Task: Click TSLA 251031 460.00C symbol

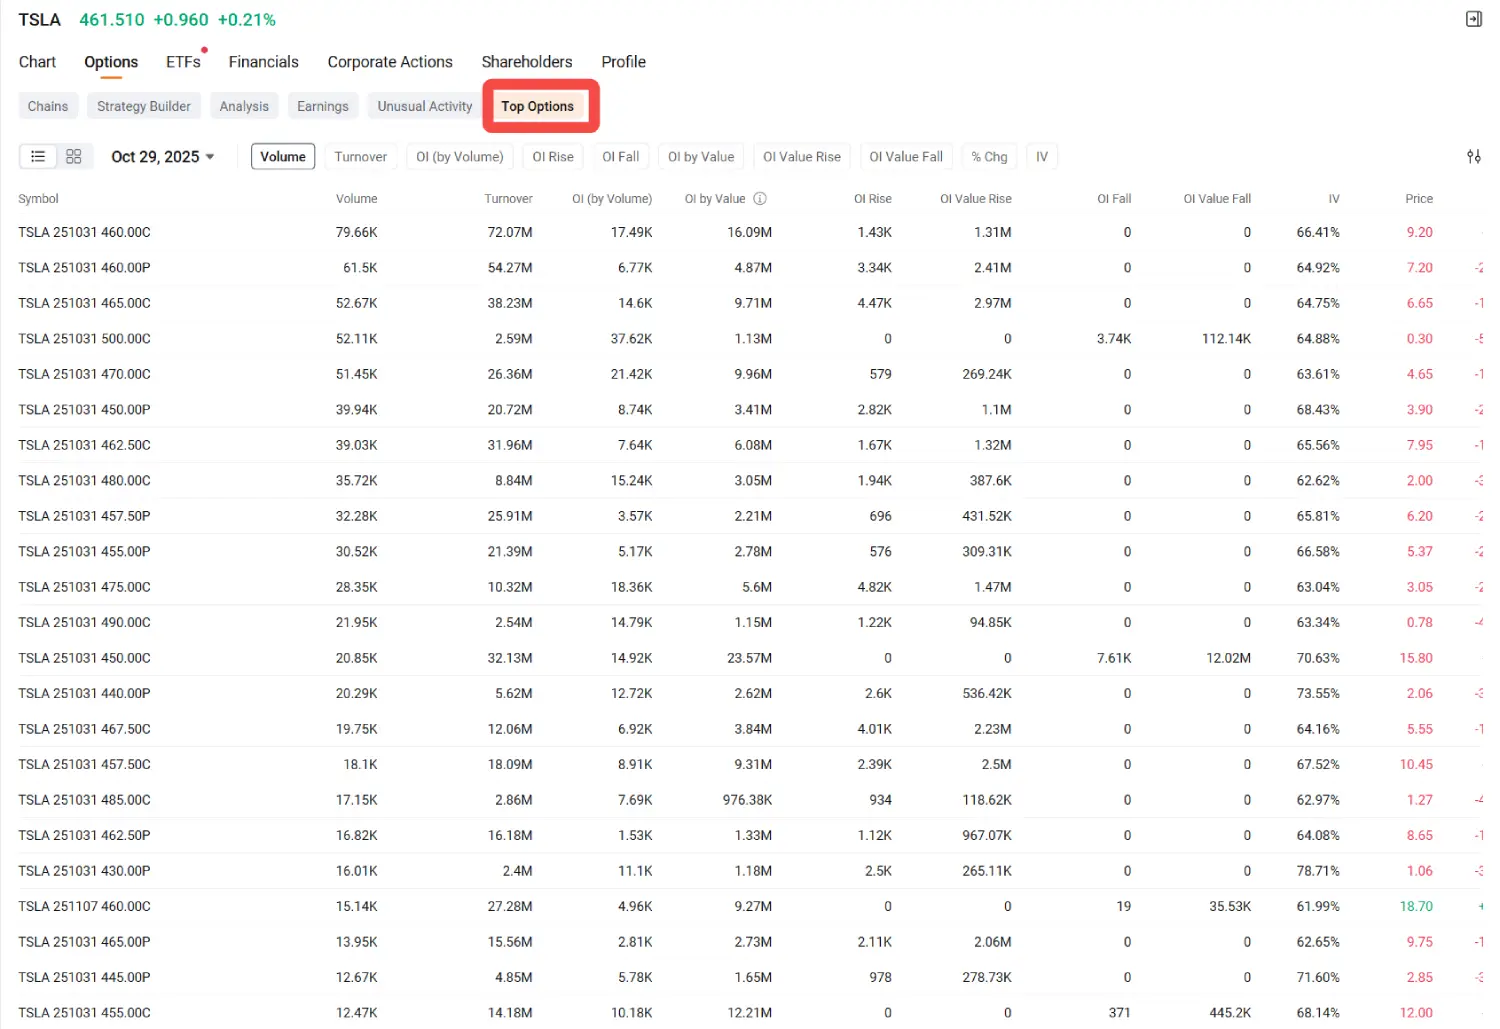Action: pos(84,232)
